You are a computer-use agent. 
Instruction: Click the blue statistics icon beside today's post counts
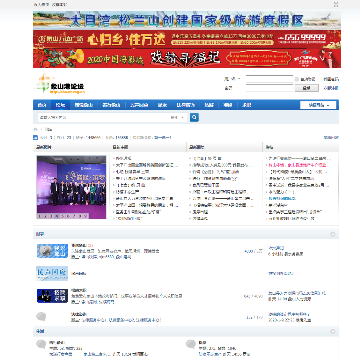tap(35, 137)
